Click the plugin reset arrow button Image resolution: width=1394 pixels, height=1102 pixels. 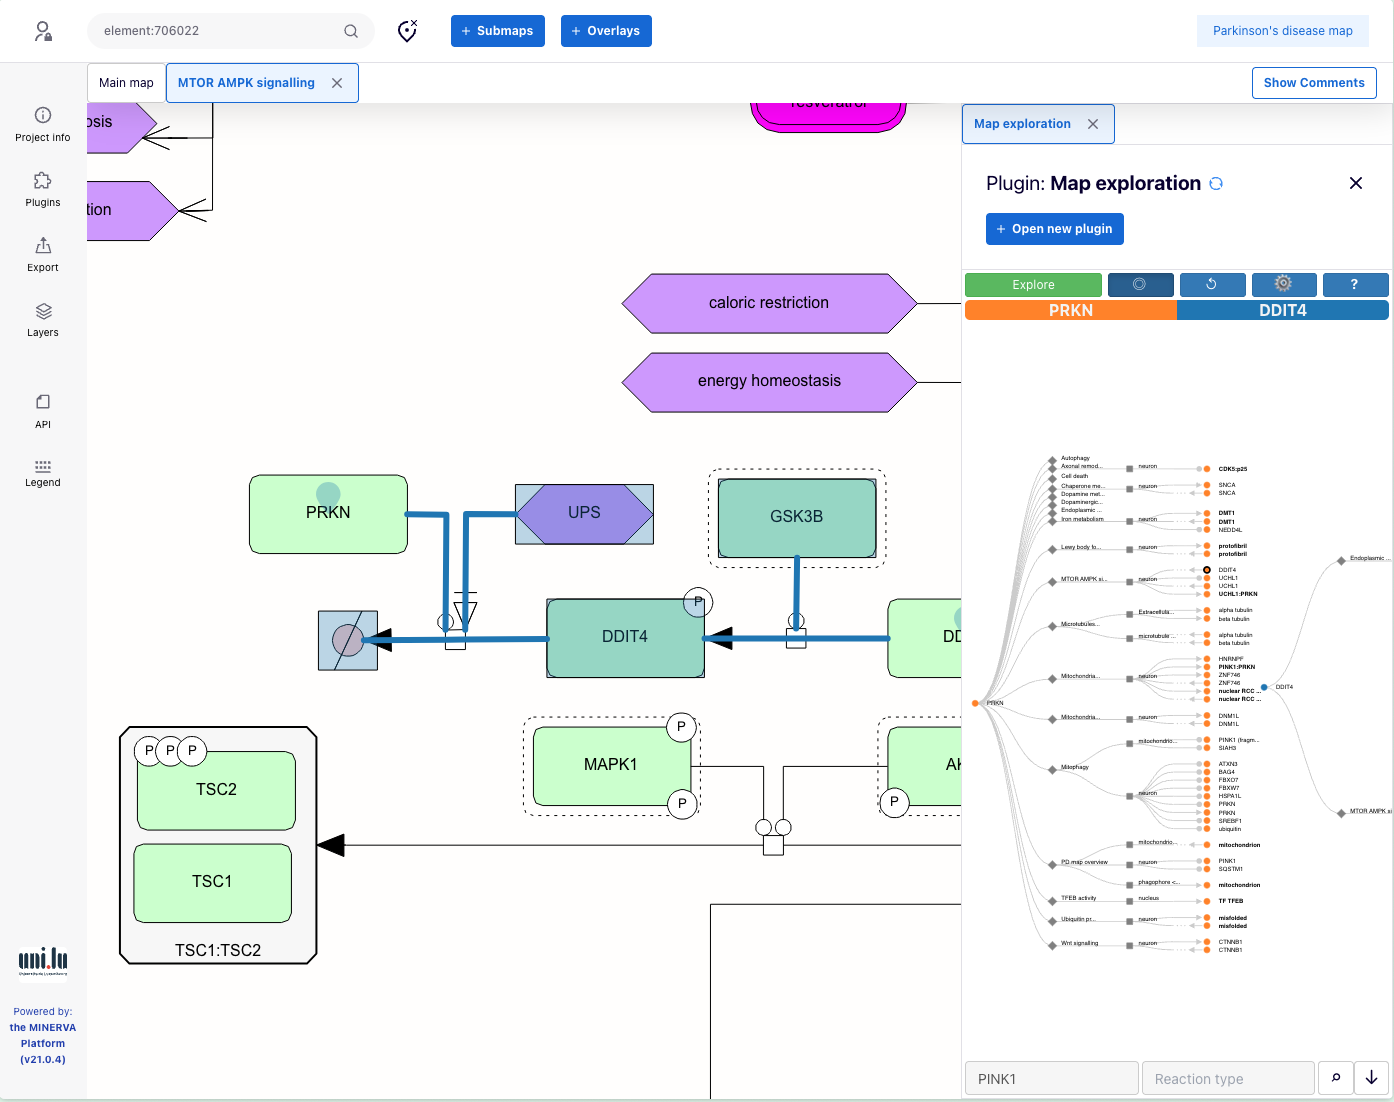coord(1212,285)
